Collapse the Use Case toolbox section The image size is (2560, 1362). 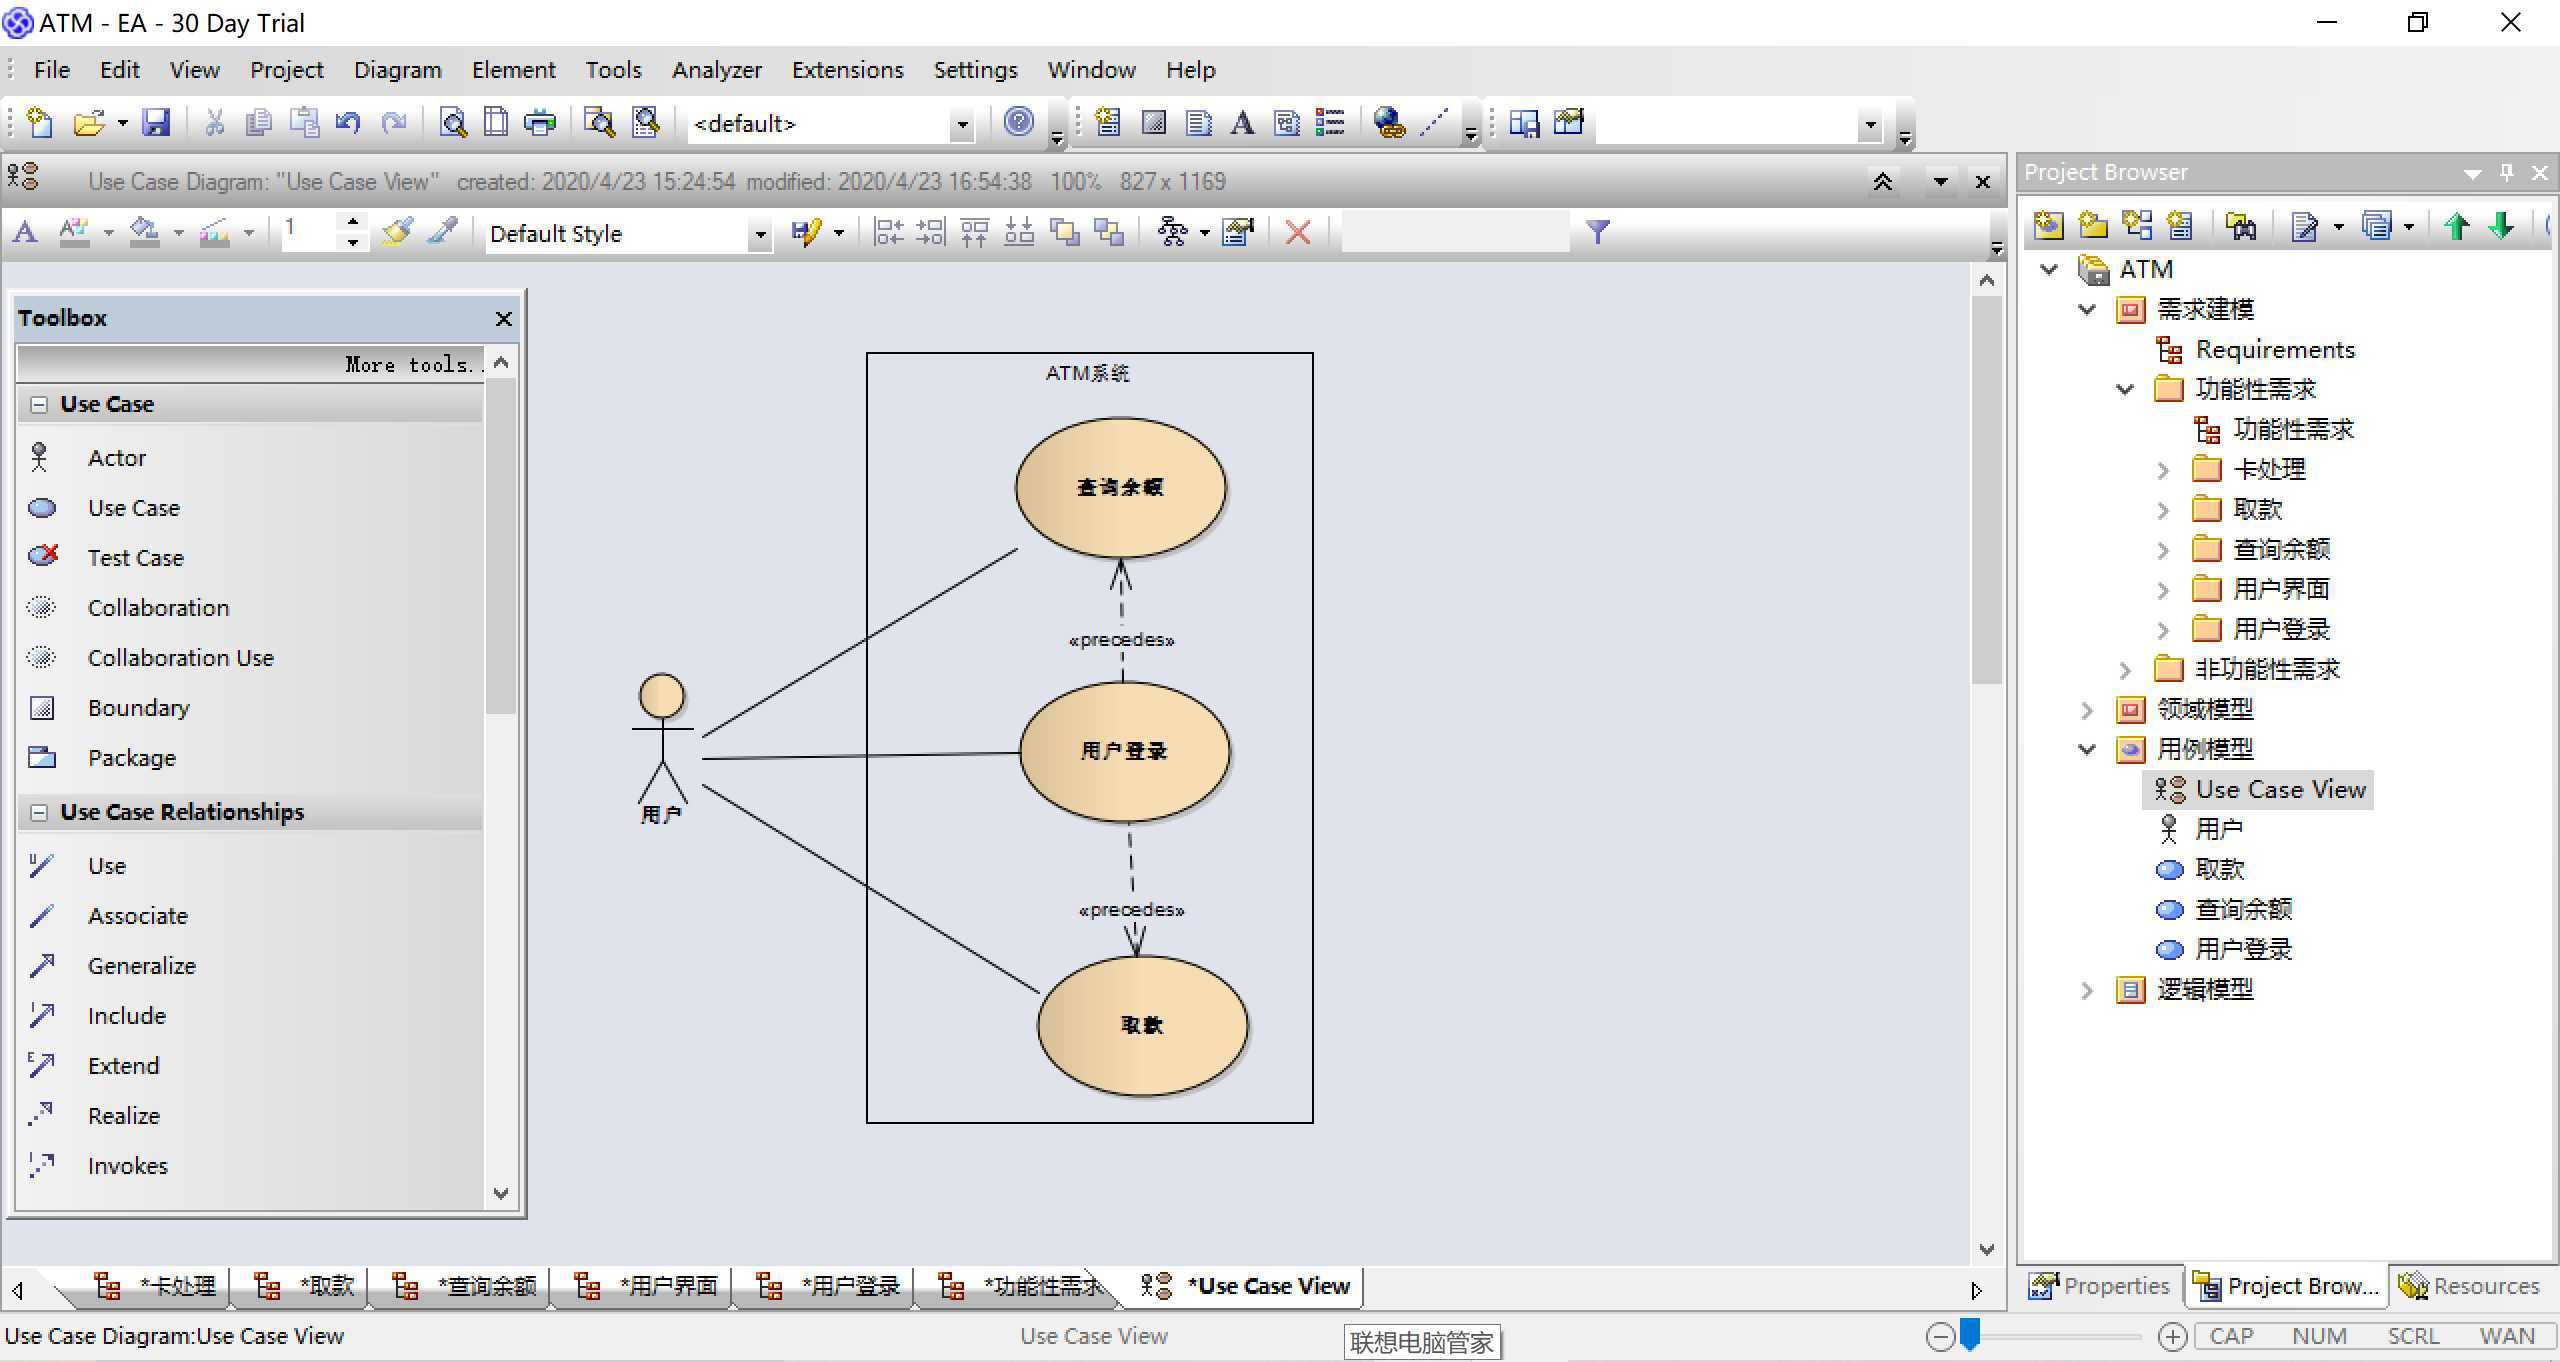(39, 405)
